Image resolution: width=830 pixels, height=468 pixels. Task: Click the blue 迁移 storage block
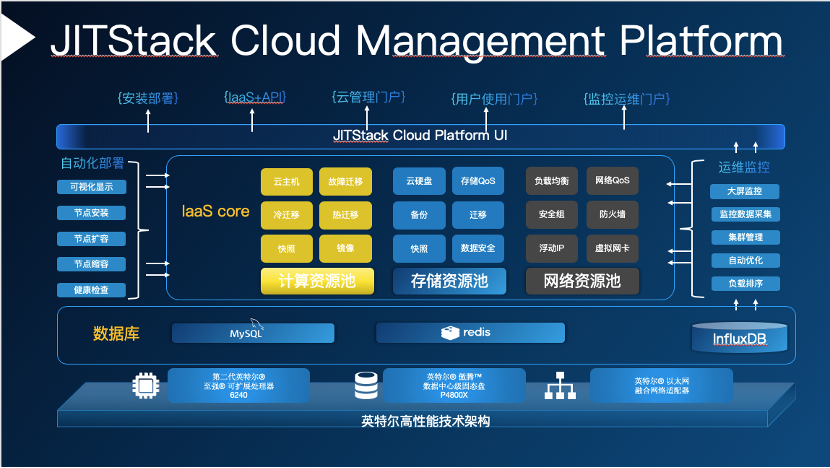click(x=478, y=215)
